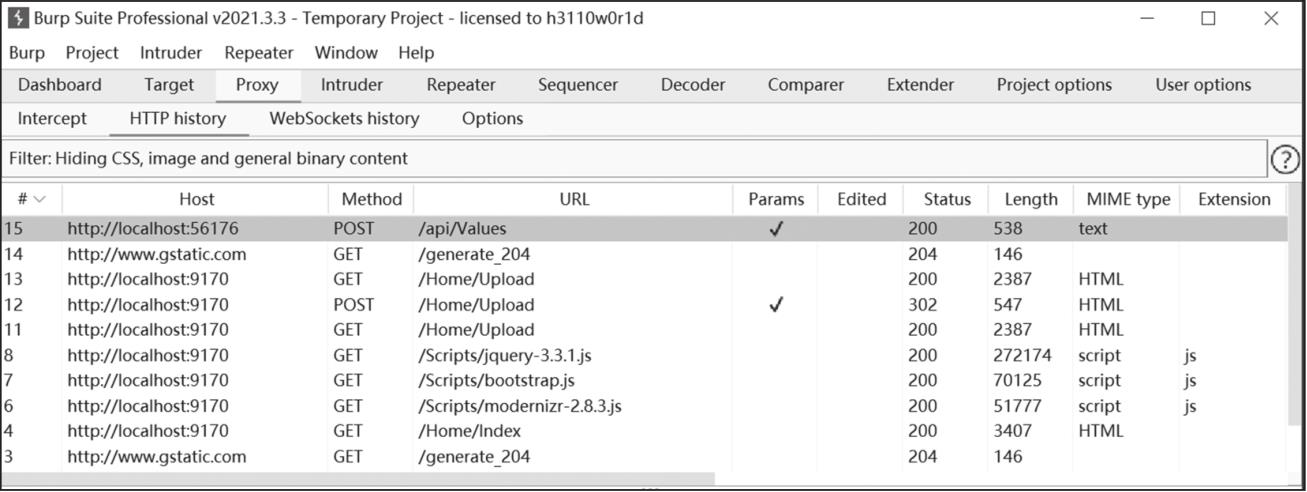Sort by the Length column header
Image resolution: width=1307 pixels, height=492 pixels.
[1031, 199]
